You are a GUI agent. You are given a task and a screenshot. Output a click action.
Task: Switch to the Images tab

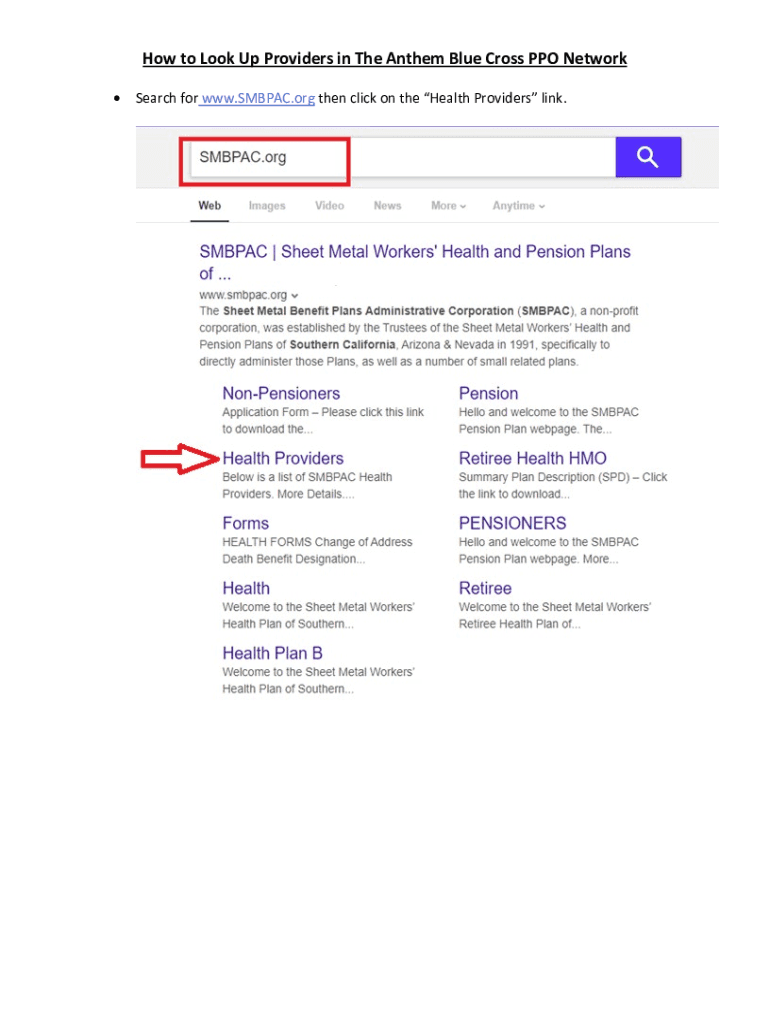[x=267, y=206]
